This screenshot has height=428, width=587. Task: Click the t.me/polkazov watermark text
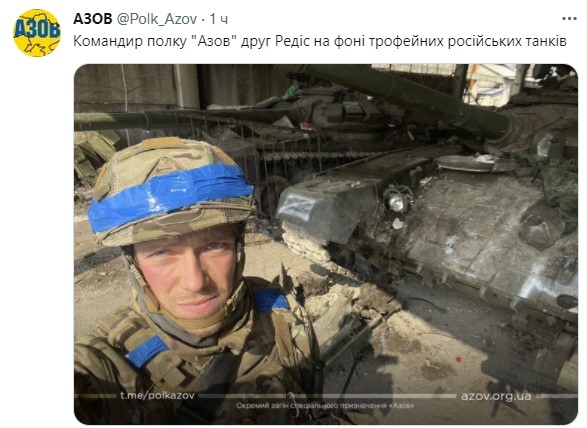click(158, 395)
